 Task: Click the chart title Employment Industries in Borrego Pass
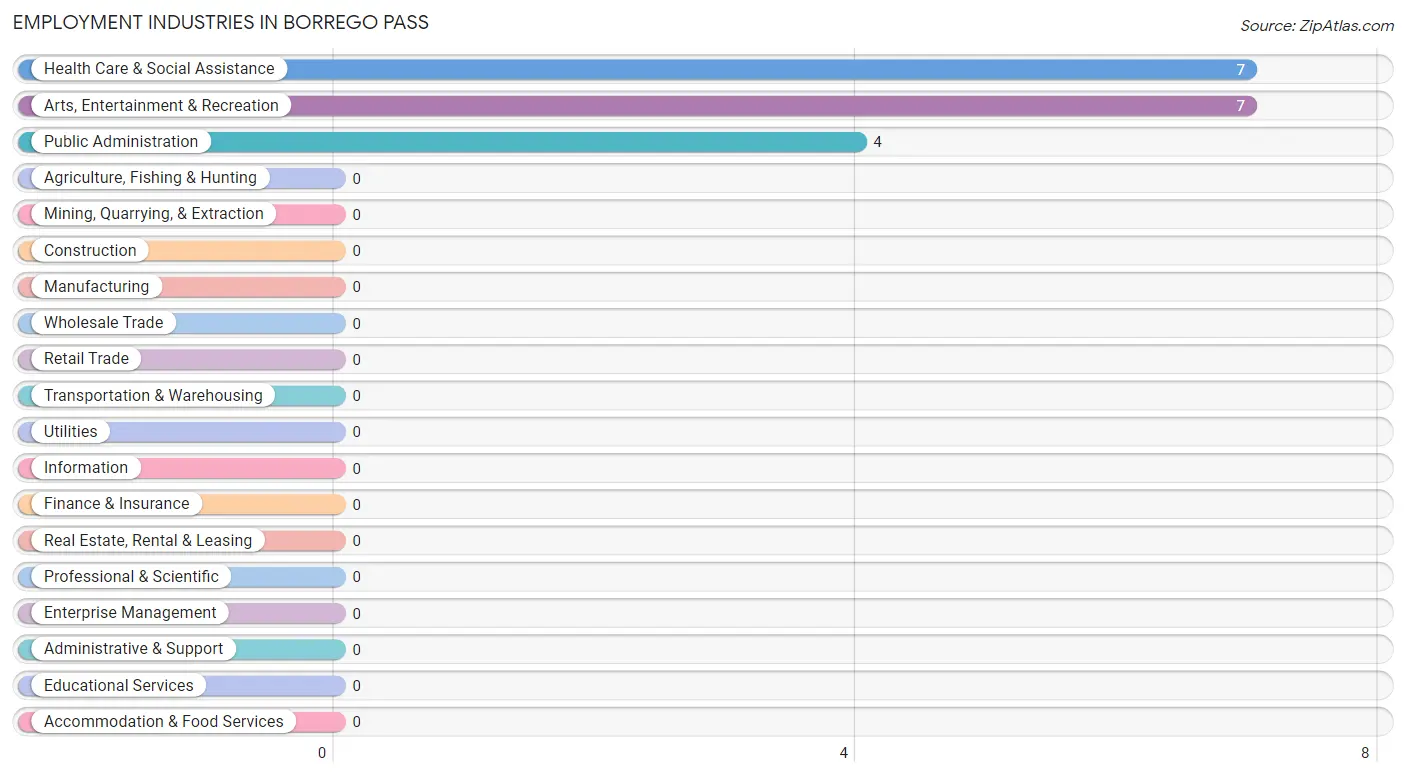[x=221, y=22]
